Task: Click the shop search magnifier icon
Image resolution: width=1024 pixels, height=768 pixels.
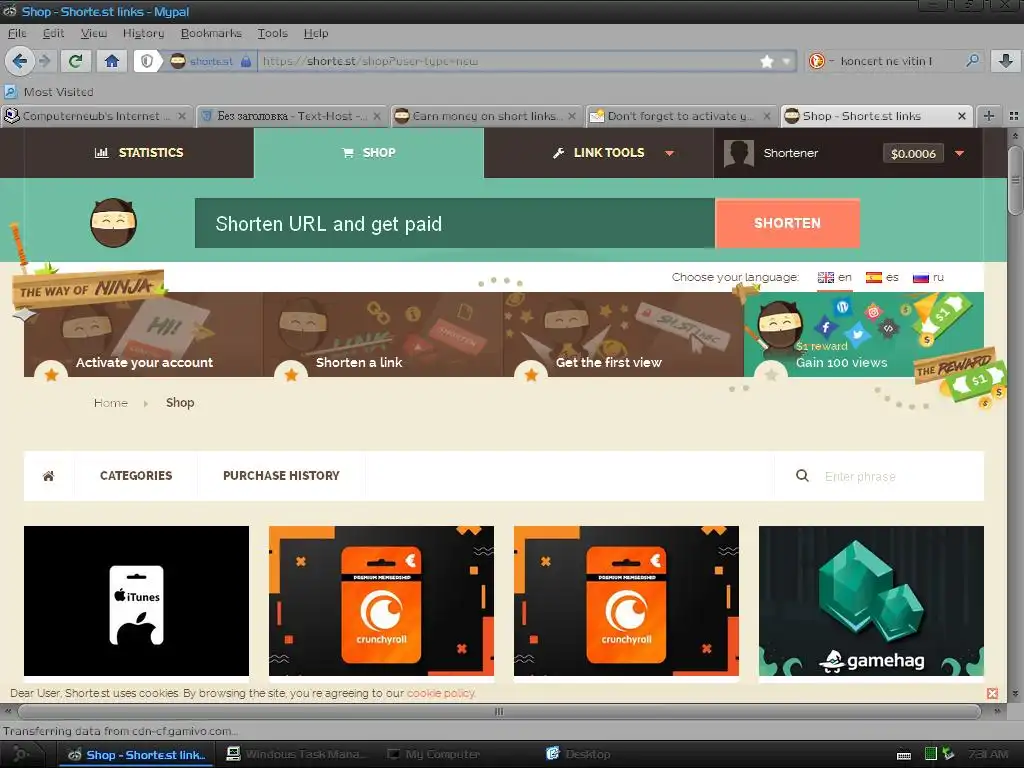Action: tap(802, 476)
